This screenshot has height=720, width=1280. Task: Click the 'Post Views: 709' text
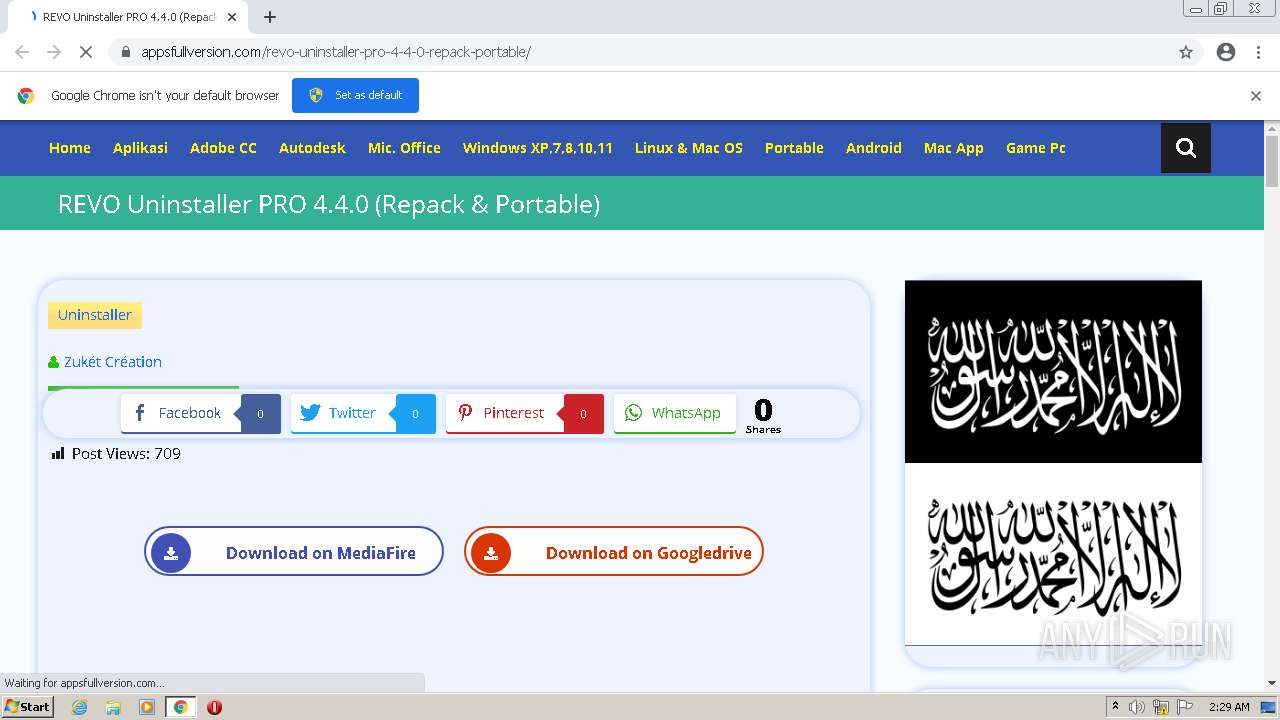pos(126,454)
